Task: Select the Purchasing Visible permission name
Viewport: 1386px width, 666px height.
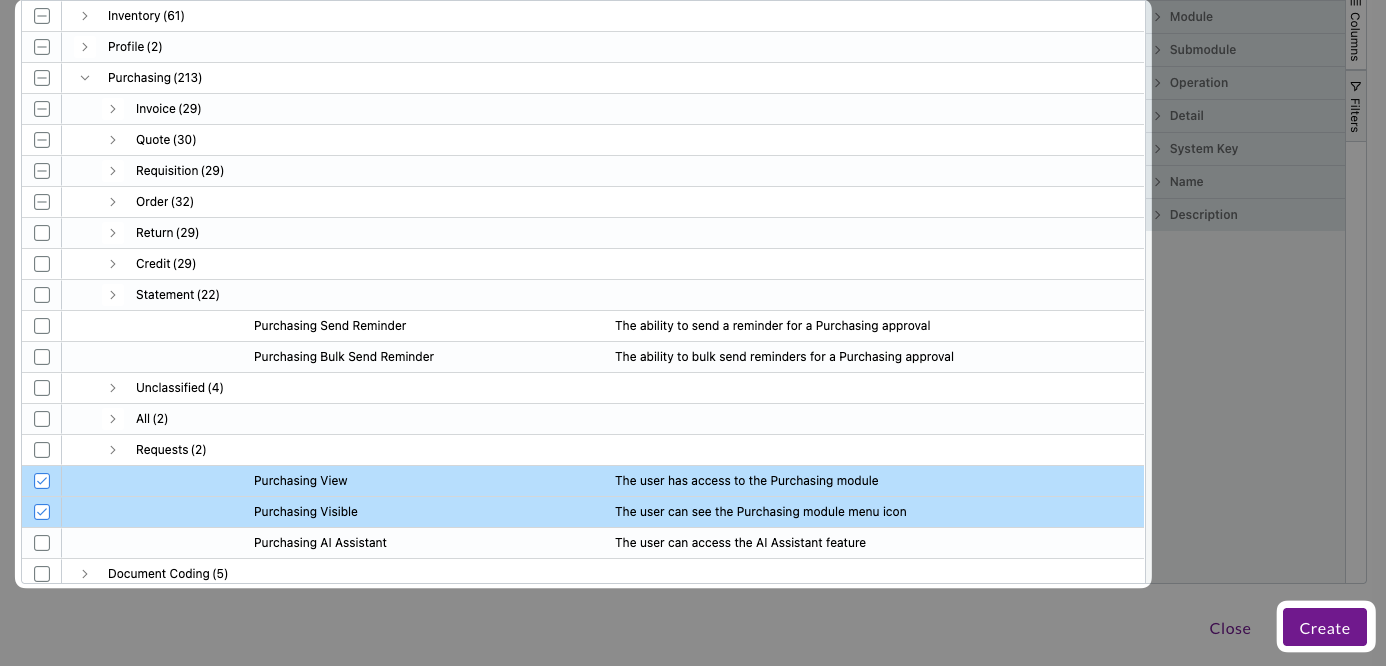Action: [306, 512]
